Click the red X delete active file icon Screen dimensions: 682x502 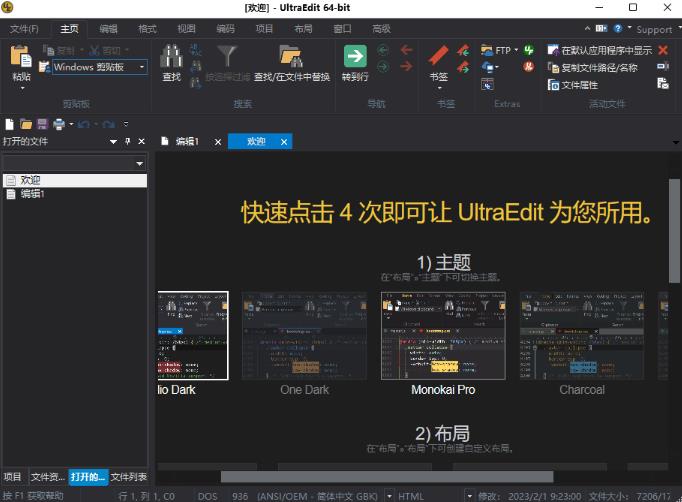663,50
